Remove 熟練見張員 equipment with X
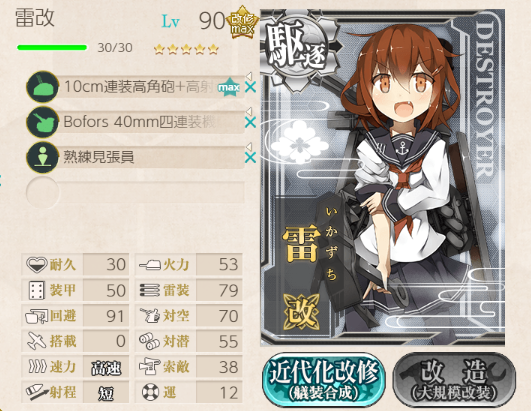This screenshot has height=411, width=531. [250, 158]
